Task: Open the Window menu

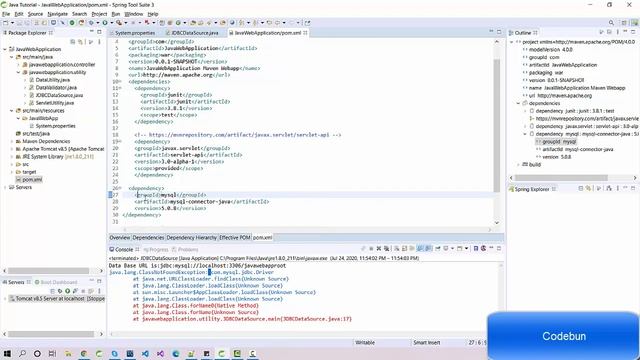Action: (133, 14)
